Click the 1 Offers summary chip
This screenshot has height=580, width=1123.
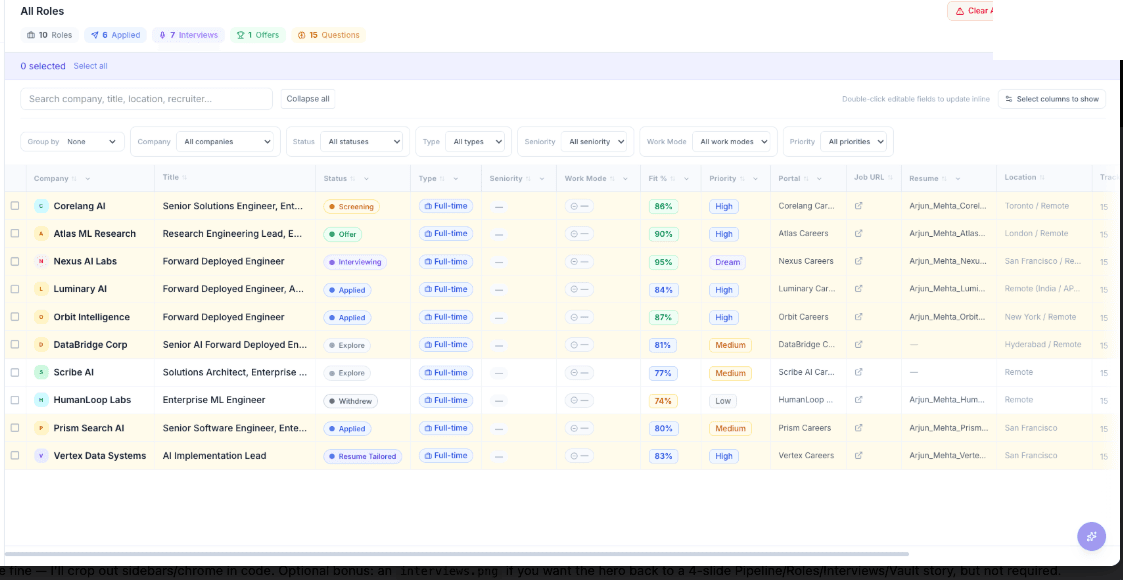[258, 35]
